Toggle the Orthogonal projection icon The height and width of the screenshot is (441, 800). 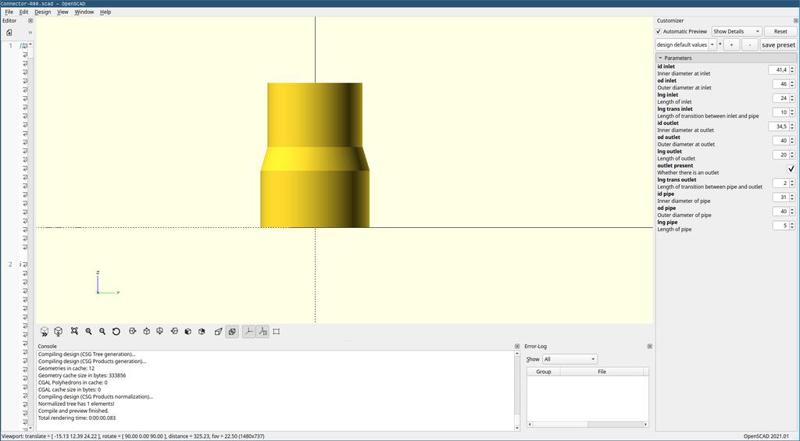click(232, 332)
